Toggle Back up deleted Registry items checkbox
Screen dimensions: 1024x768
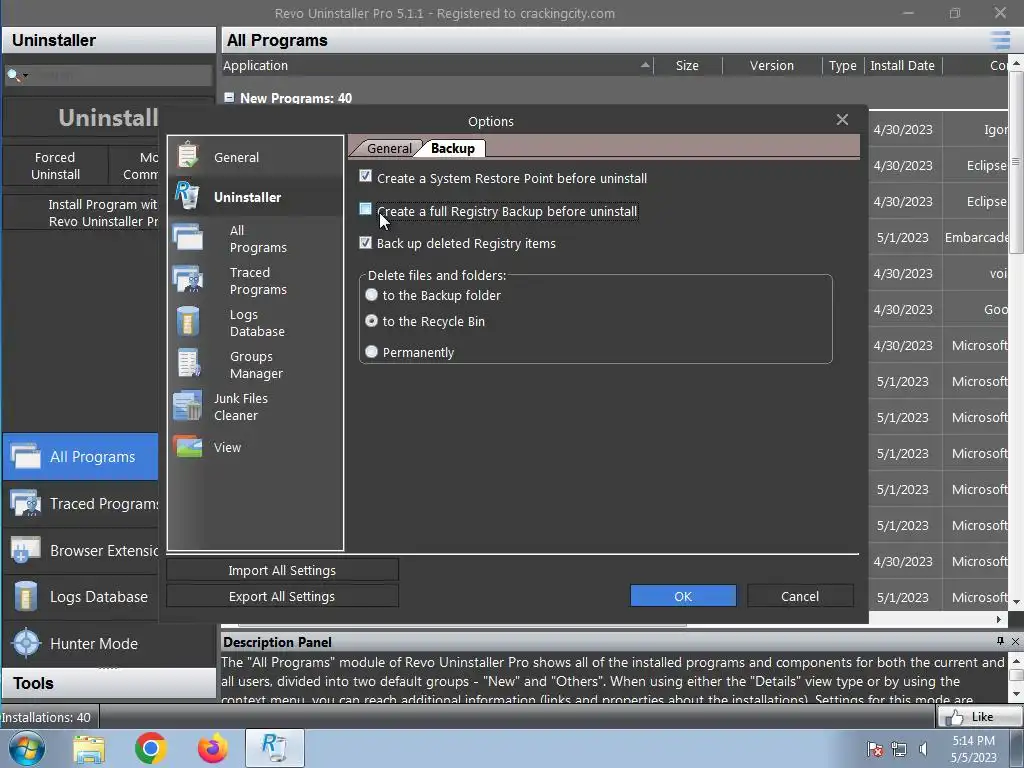tap(365, 242)
